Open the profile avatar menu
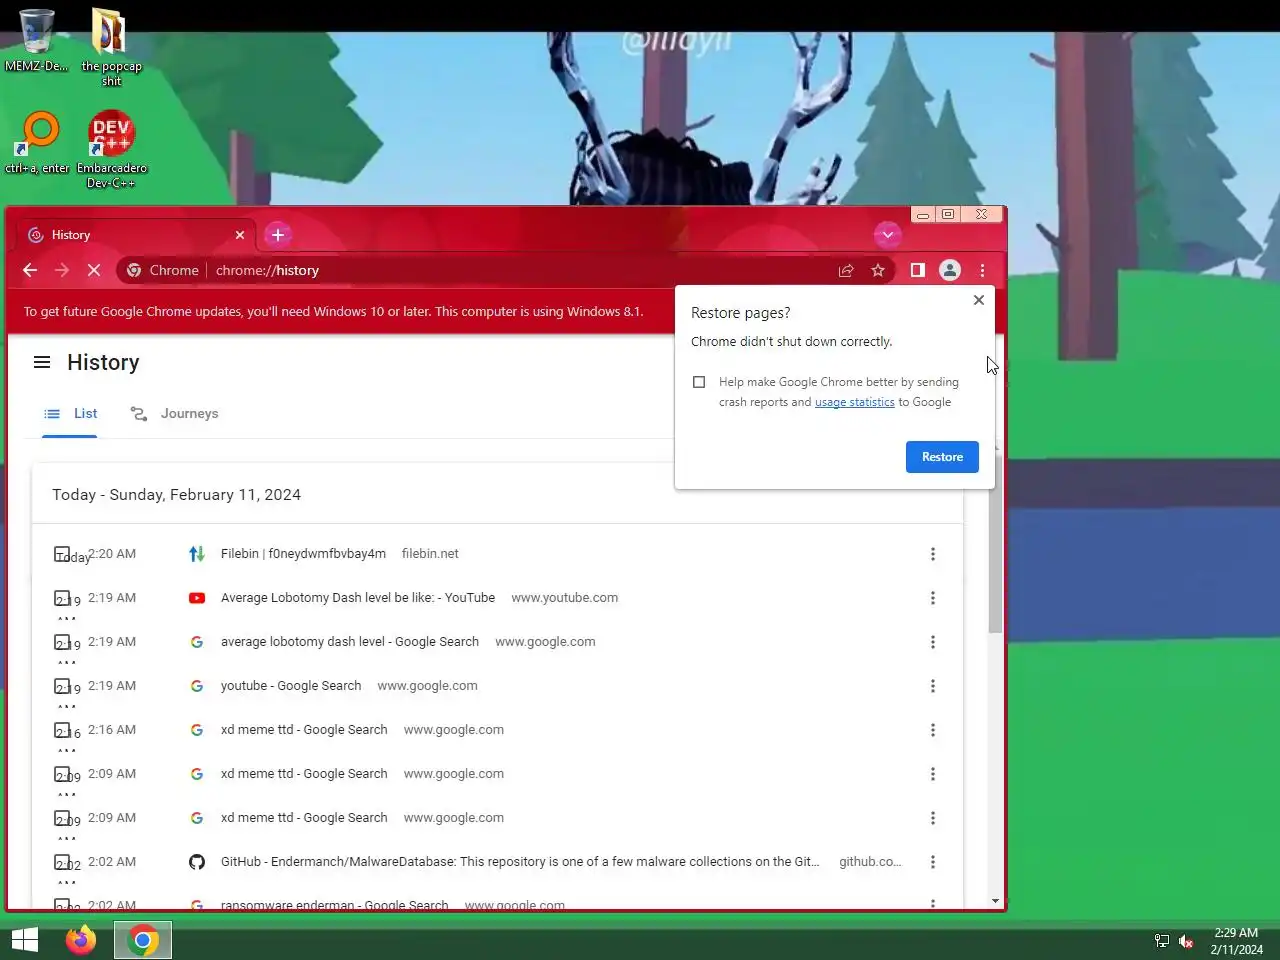Screen dimensions: 1280x960 [x=950, y=270]
